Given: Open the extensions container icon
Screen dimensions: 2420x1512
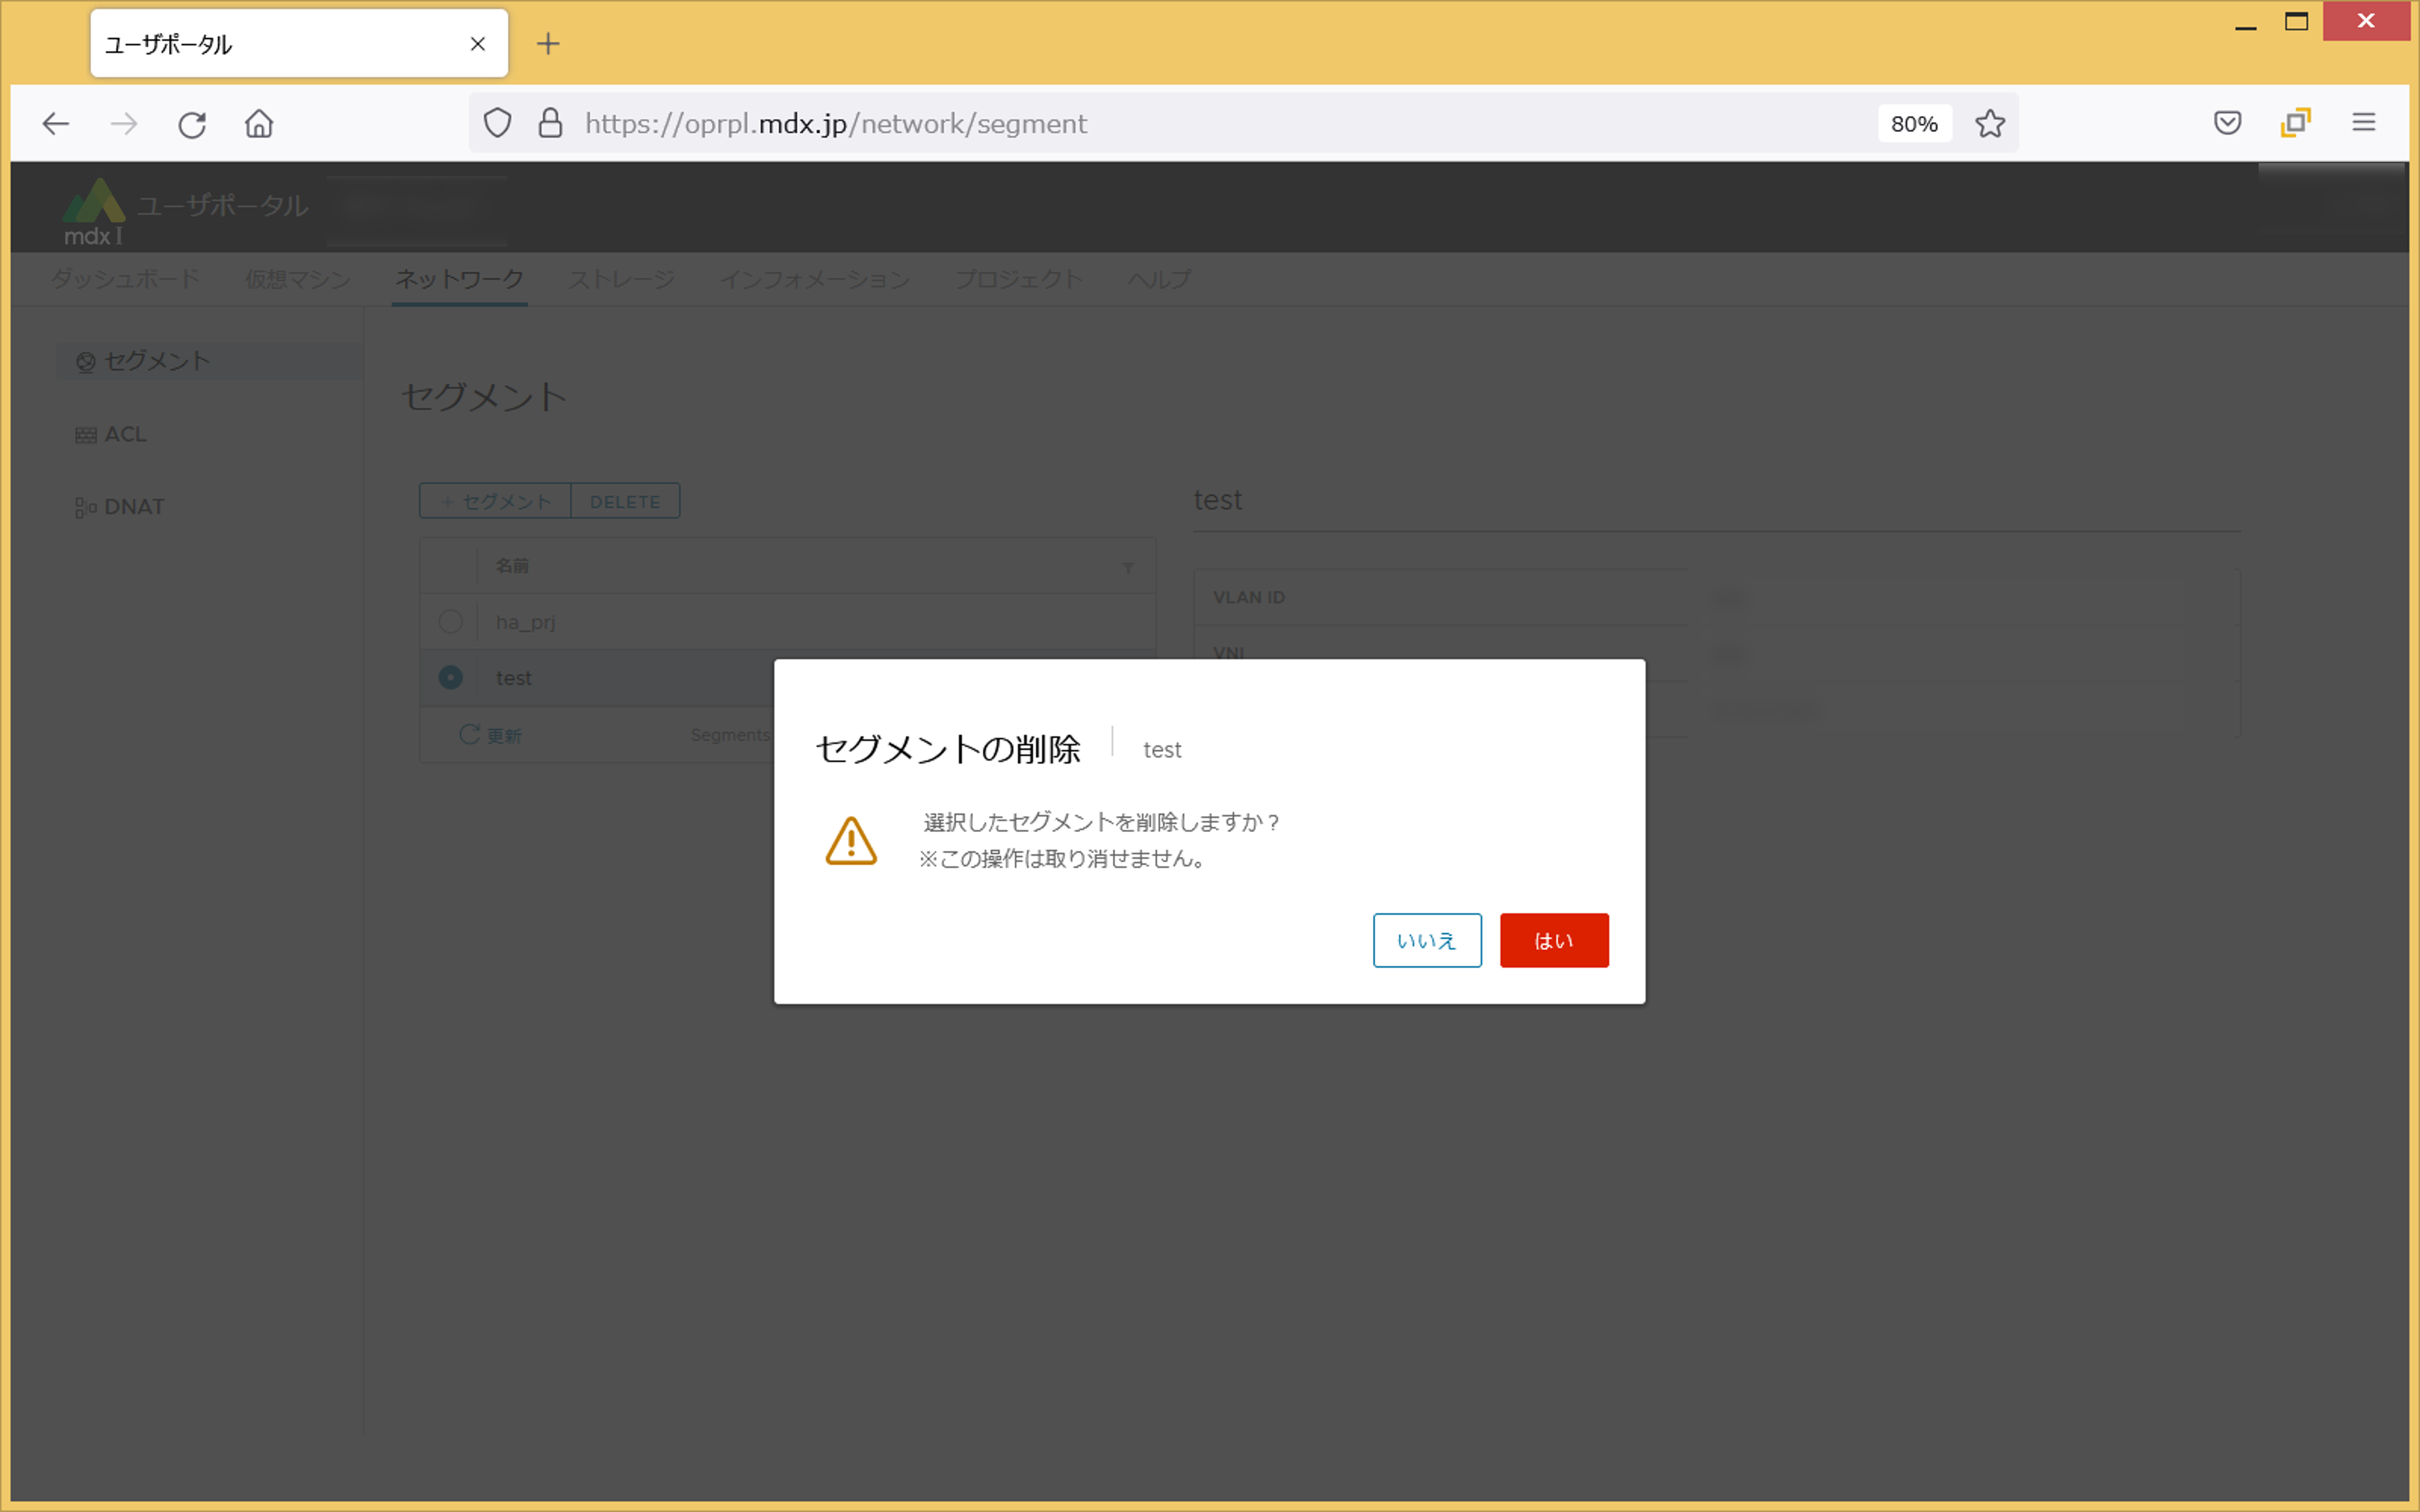Looking at the screenshot, I should 2295,122.
